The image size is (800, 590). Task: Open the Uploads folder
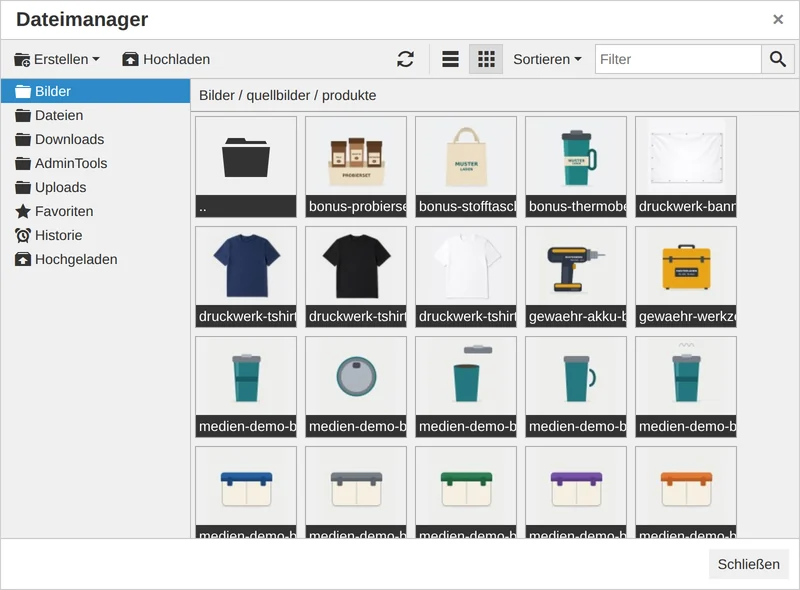(95, 187)
